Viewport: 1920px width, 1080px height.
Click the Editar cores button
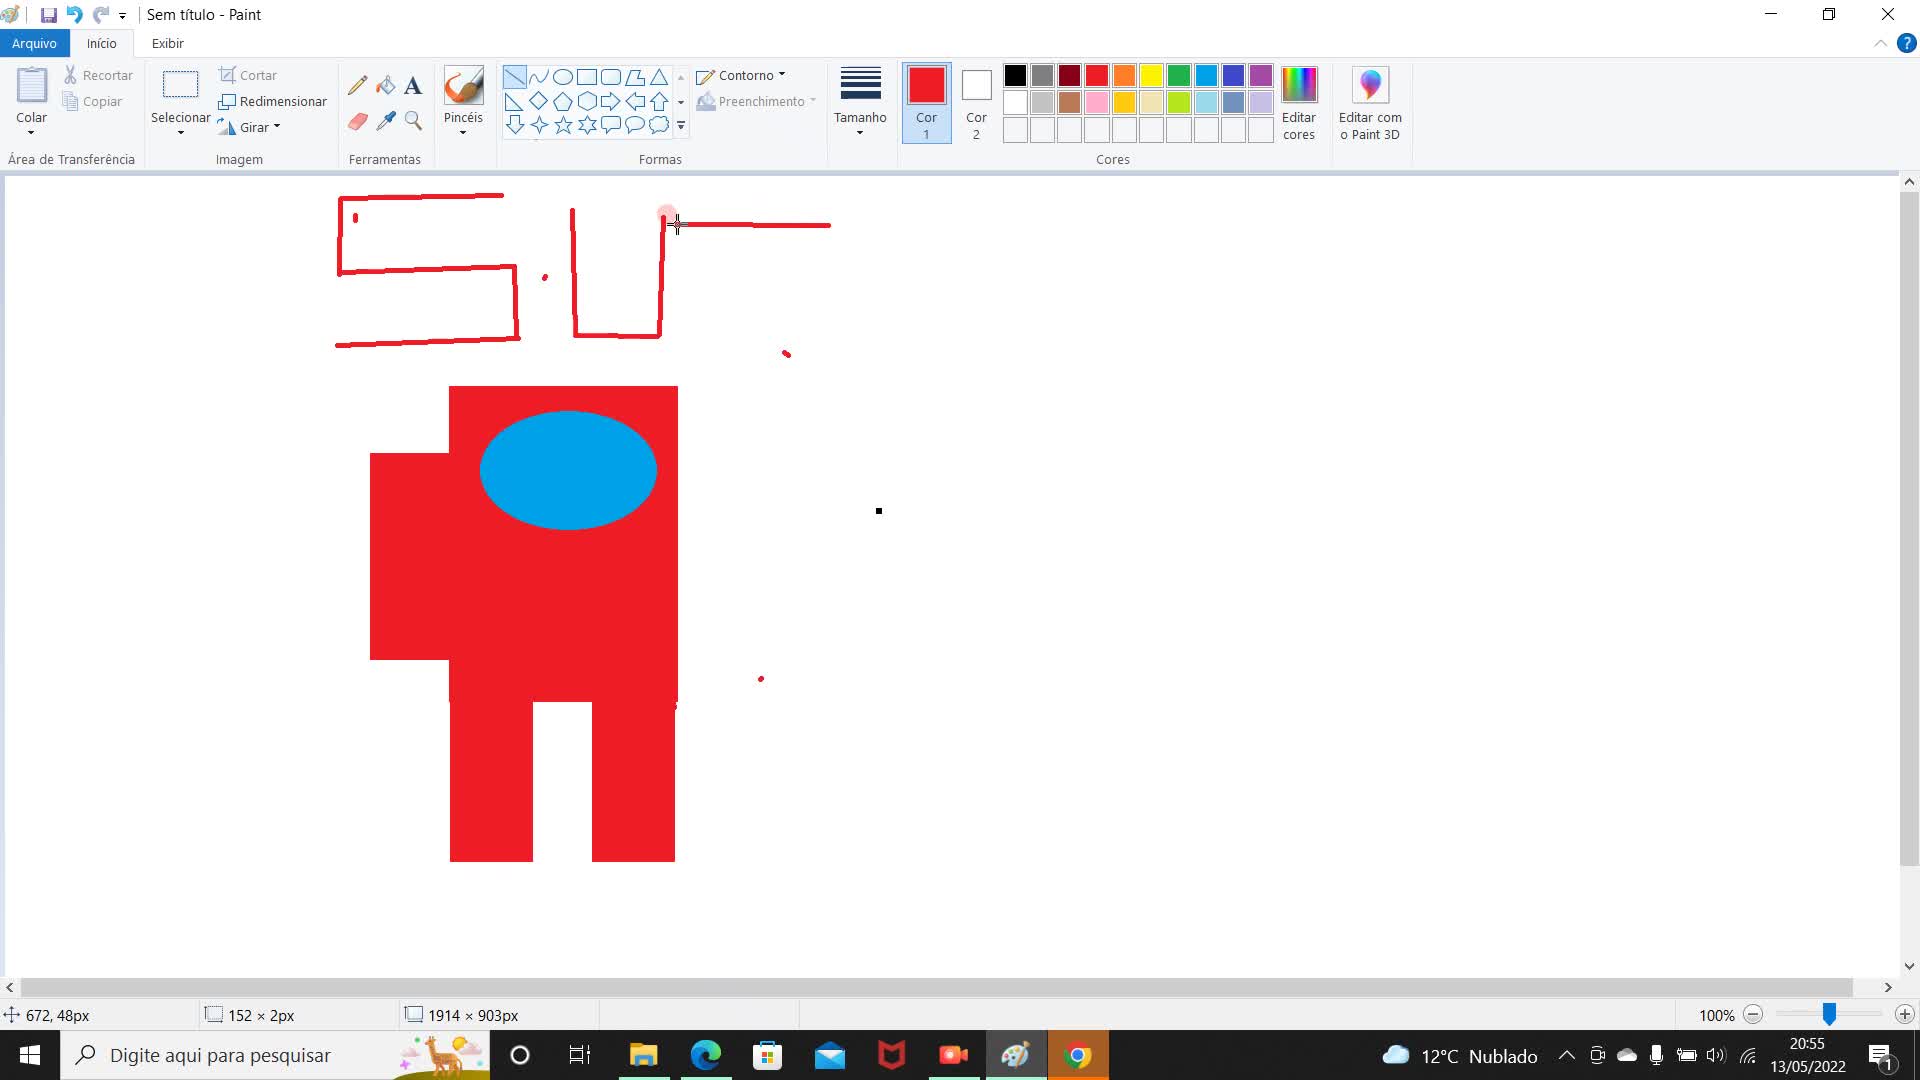pyautogui.click(x=1299, y=103)
